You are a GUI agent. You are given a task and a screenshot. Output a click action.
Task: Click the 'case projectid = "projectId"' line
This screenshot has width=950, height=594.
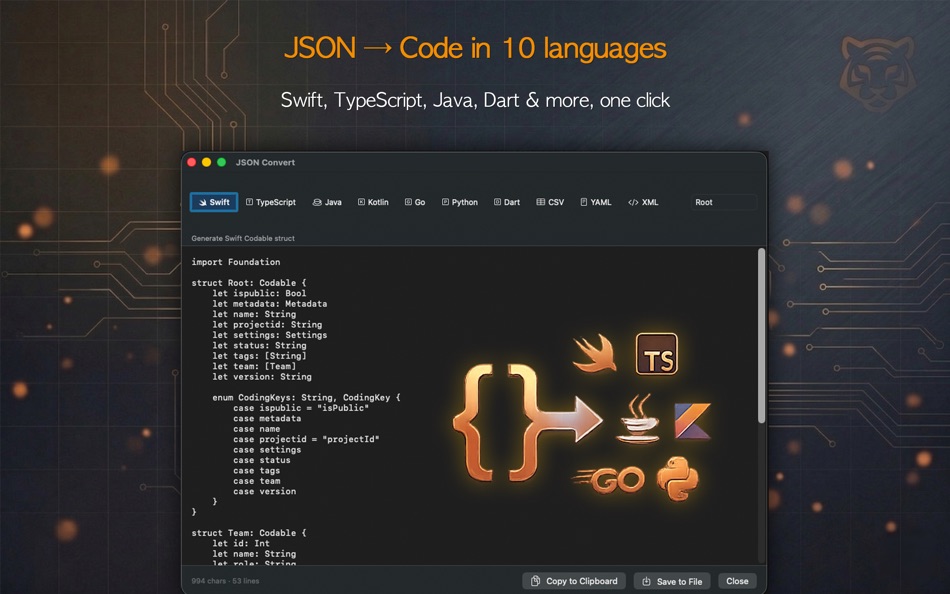pyautogui.click(x=306, y=439)
